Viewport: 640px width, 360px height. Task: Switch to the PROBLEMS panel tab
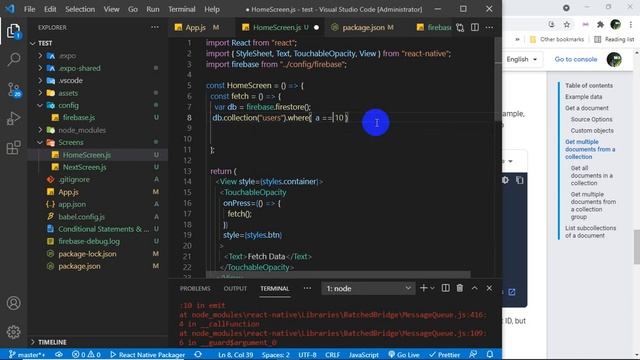point(195,289)
